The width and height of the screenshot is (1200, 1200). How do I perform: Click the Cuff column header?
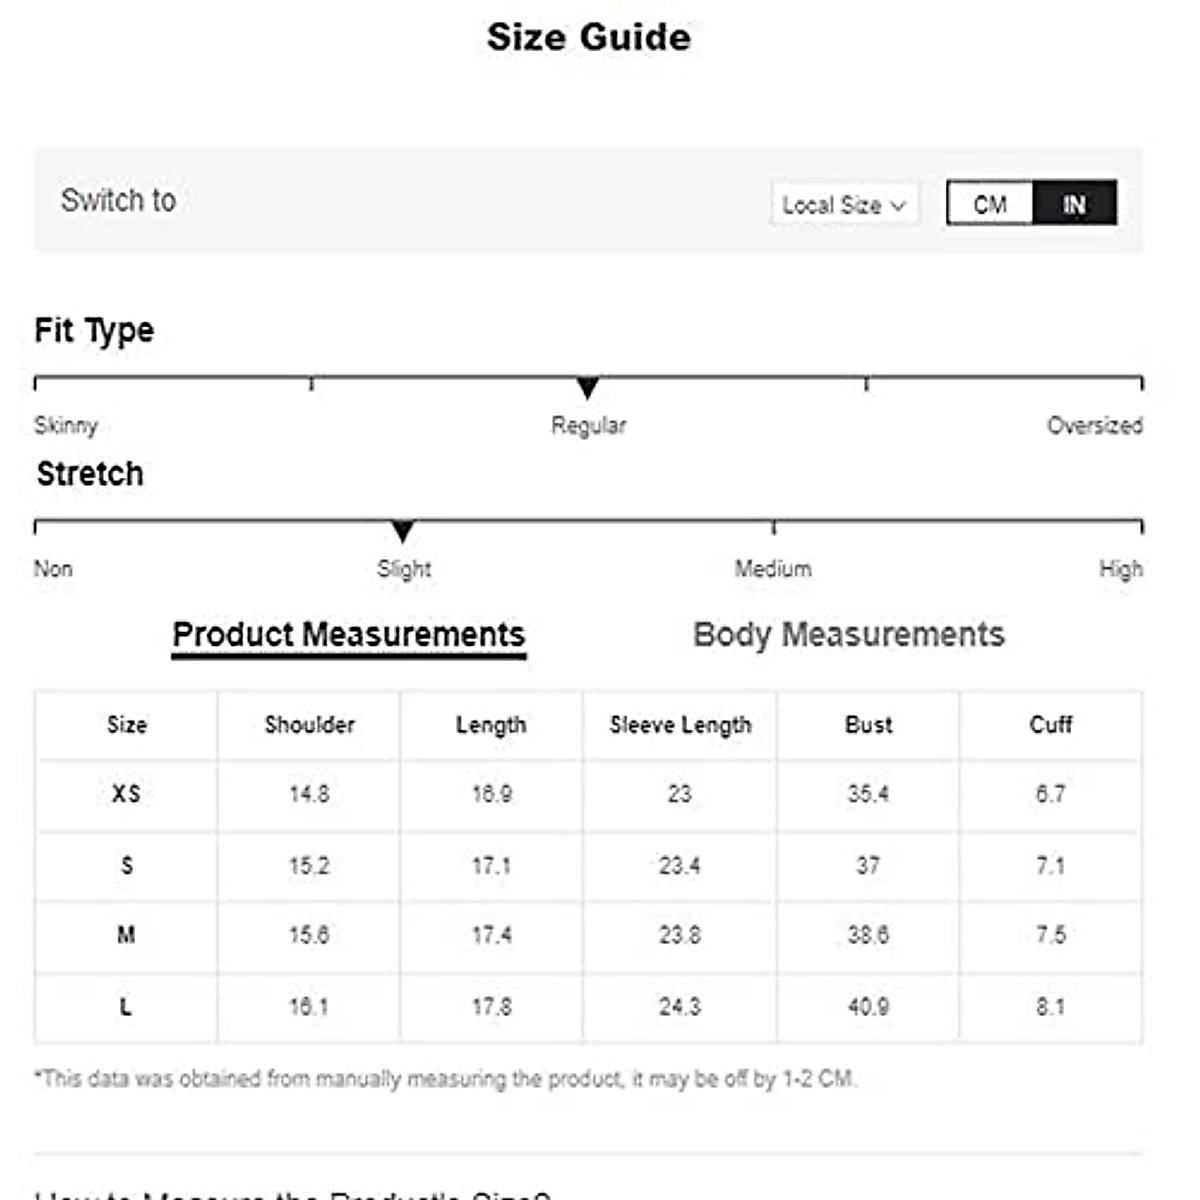point(1050,725)
